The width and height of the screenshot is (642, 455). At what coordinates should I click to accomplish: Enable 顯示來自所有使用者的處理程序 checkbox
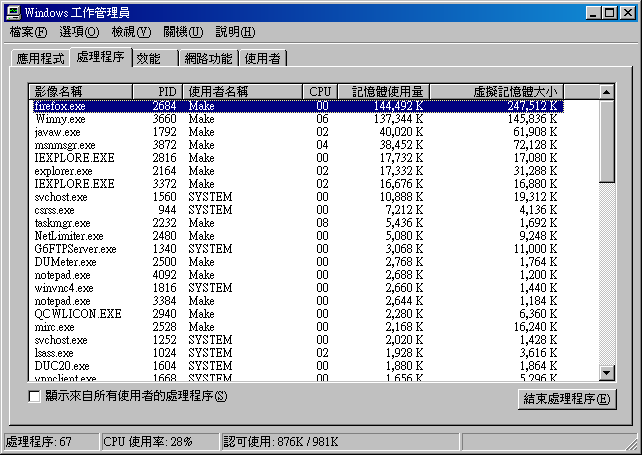click(x=35, y=397)
